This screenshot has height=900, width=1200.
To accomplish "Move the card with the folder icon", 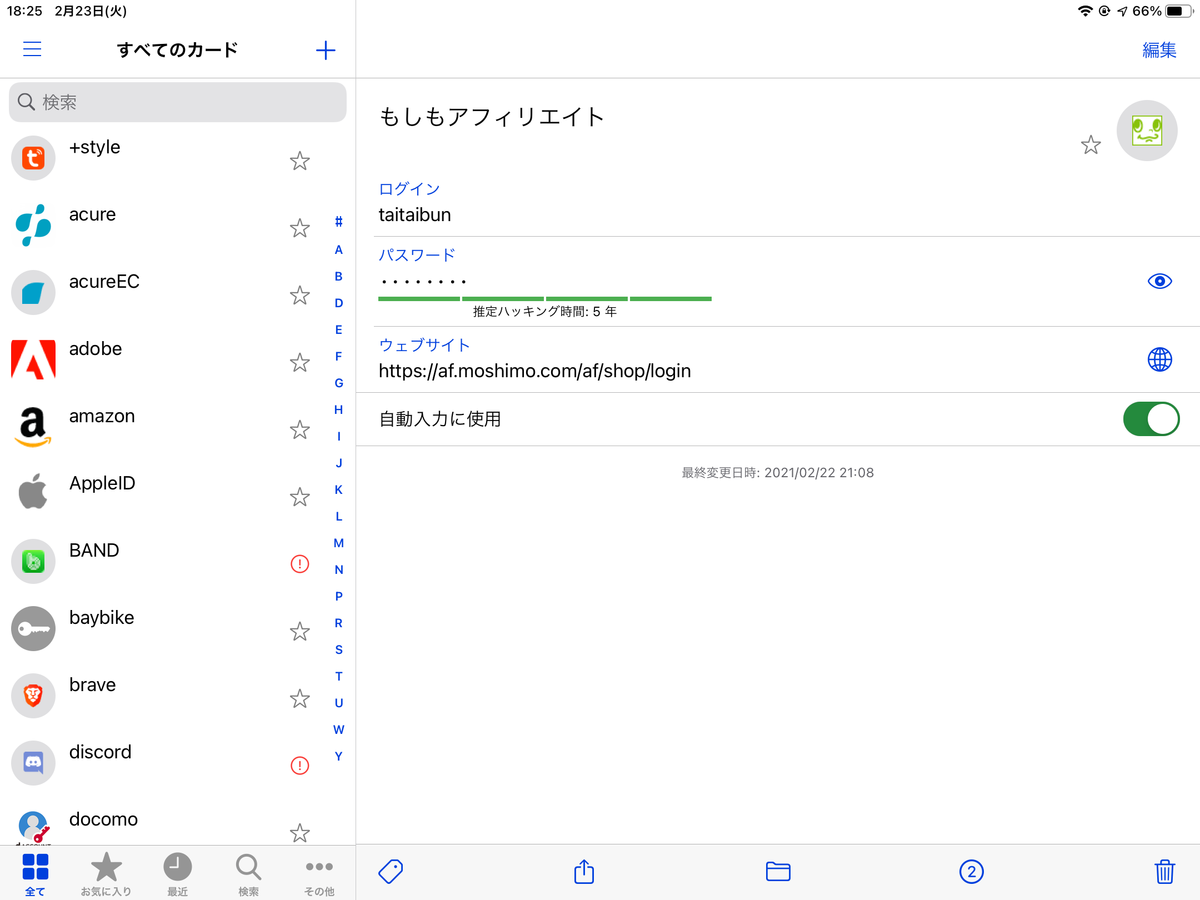I will (778, 871).
